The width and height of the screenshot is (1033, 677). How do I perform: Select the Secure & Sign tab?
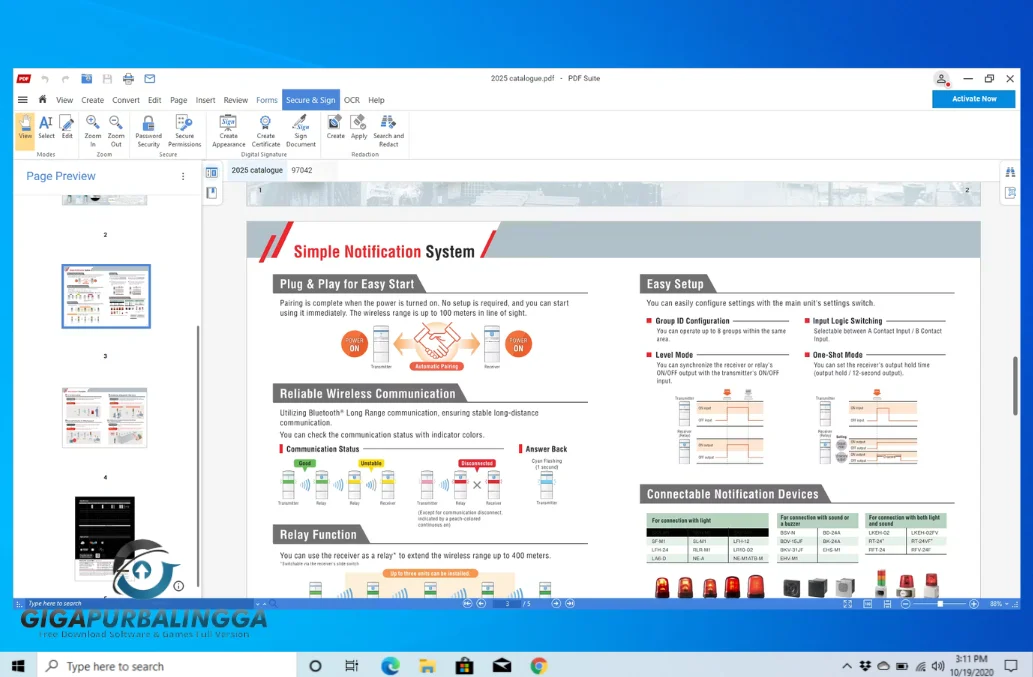311,100
